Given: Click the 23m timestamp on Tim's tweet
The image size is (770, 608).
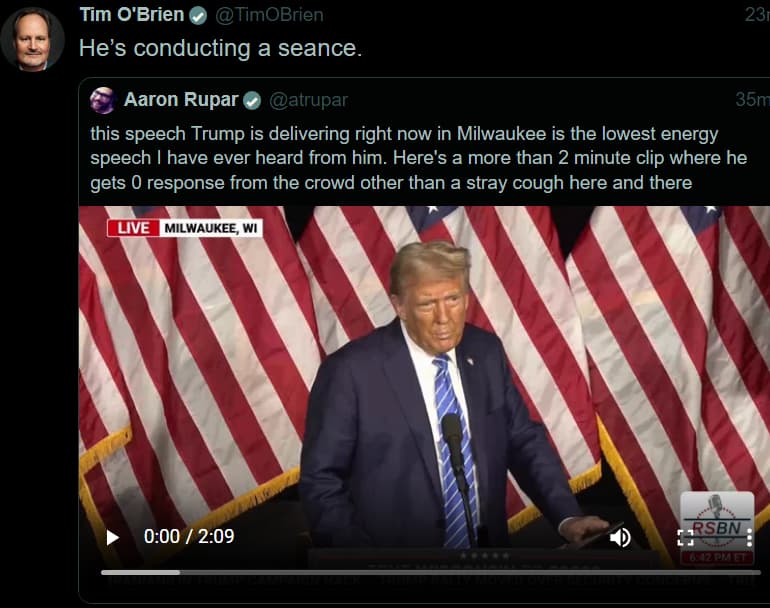Looking at the screenshot, I should tap(757, 15).
